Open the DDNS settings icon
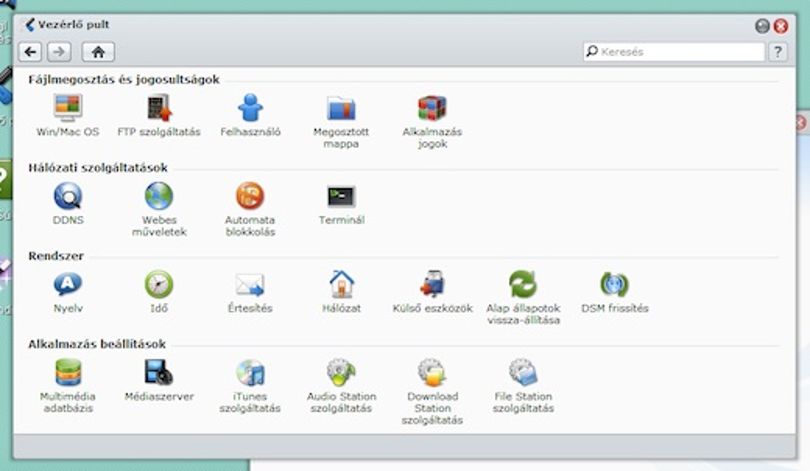 point(68,196)
